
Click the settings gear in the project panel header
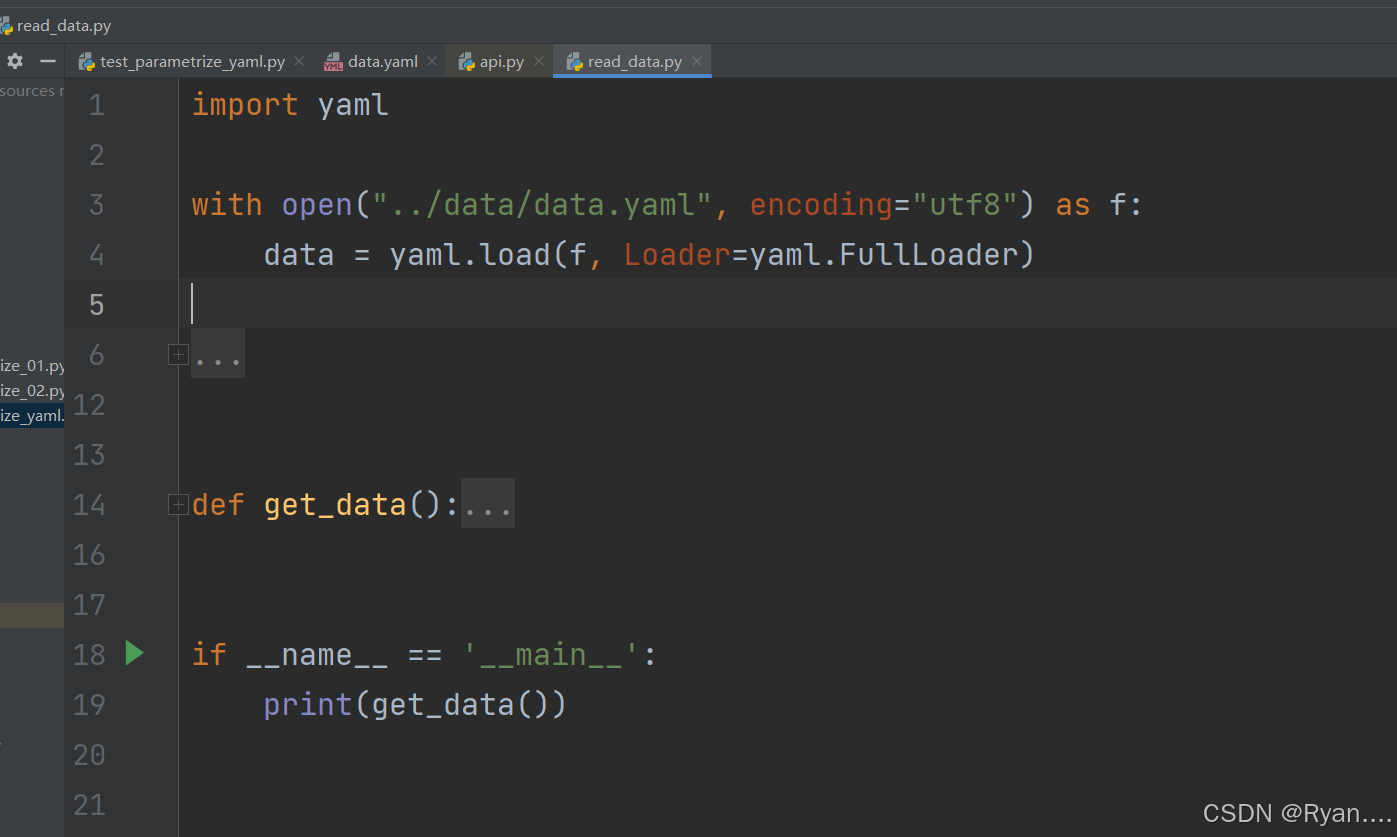pyautogui.click(x=14, y=61)
